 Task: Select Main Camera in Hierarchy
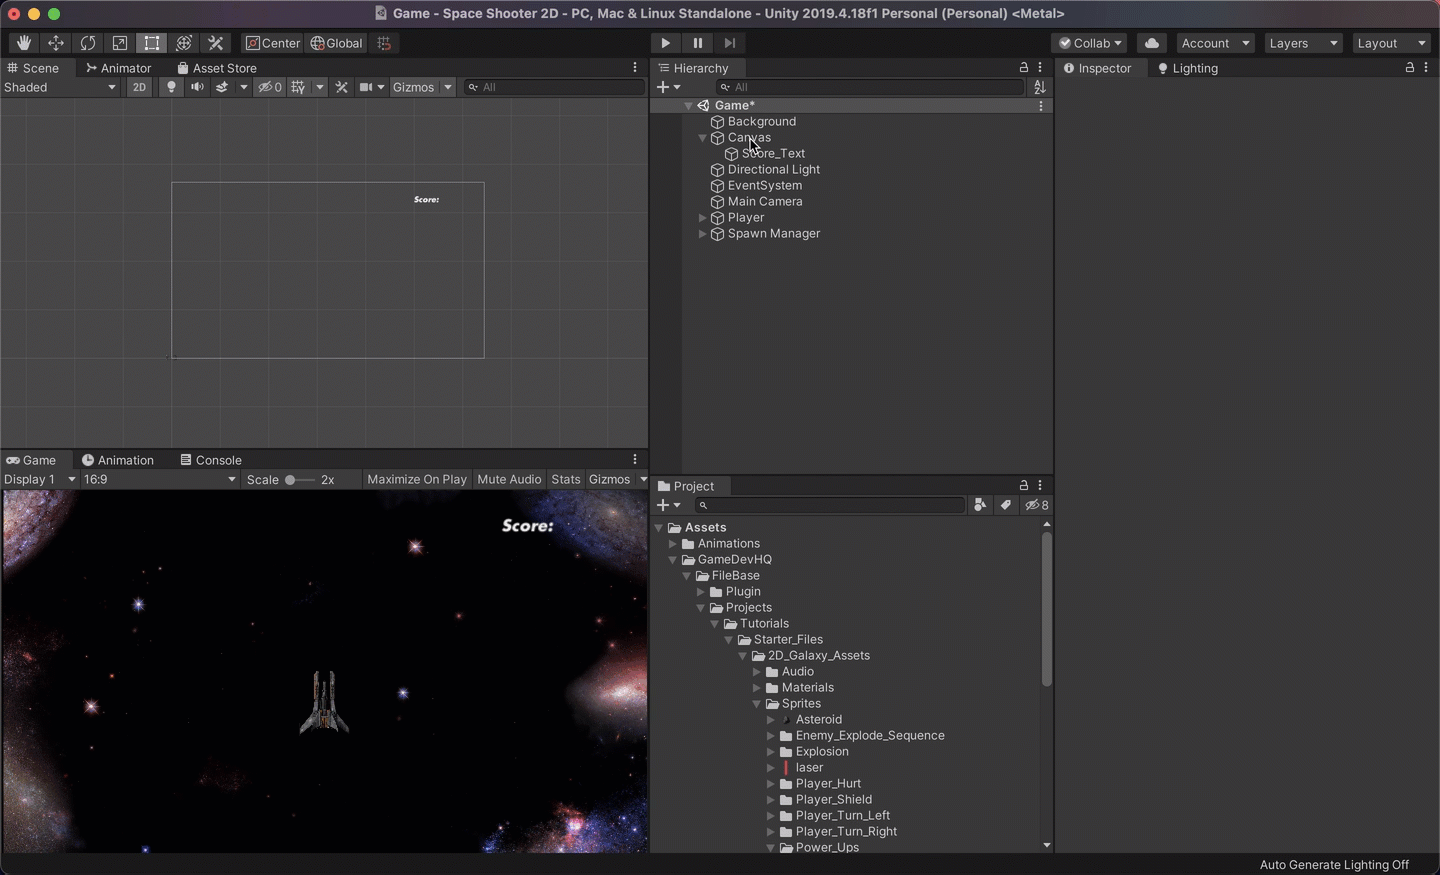click(x=765, y=201)
